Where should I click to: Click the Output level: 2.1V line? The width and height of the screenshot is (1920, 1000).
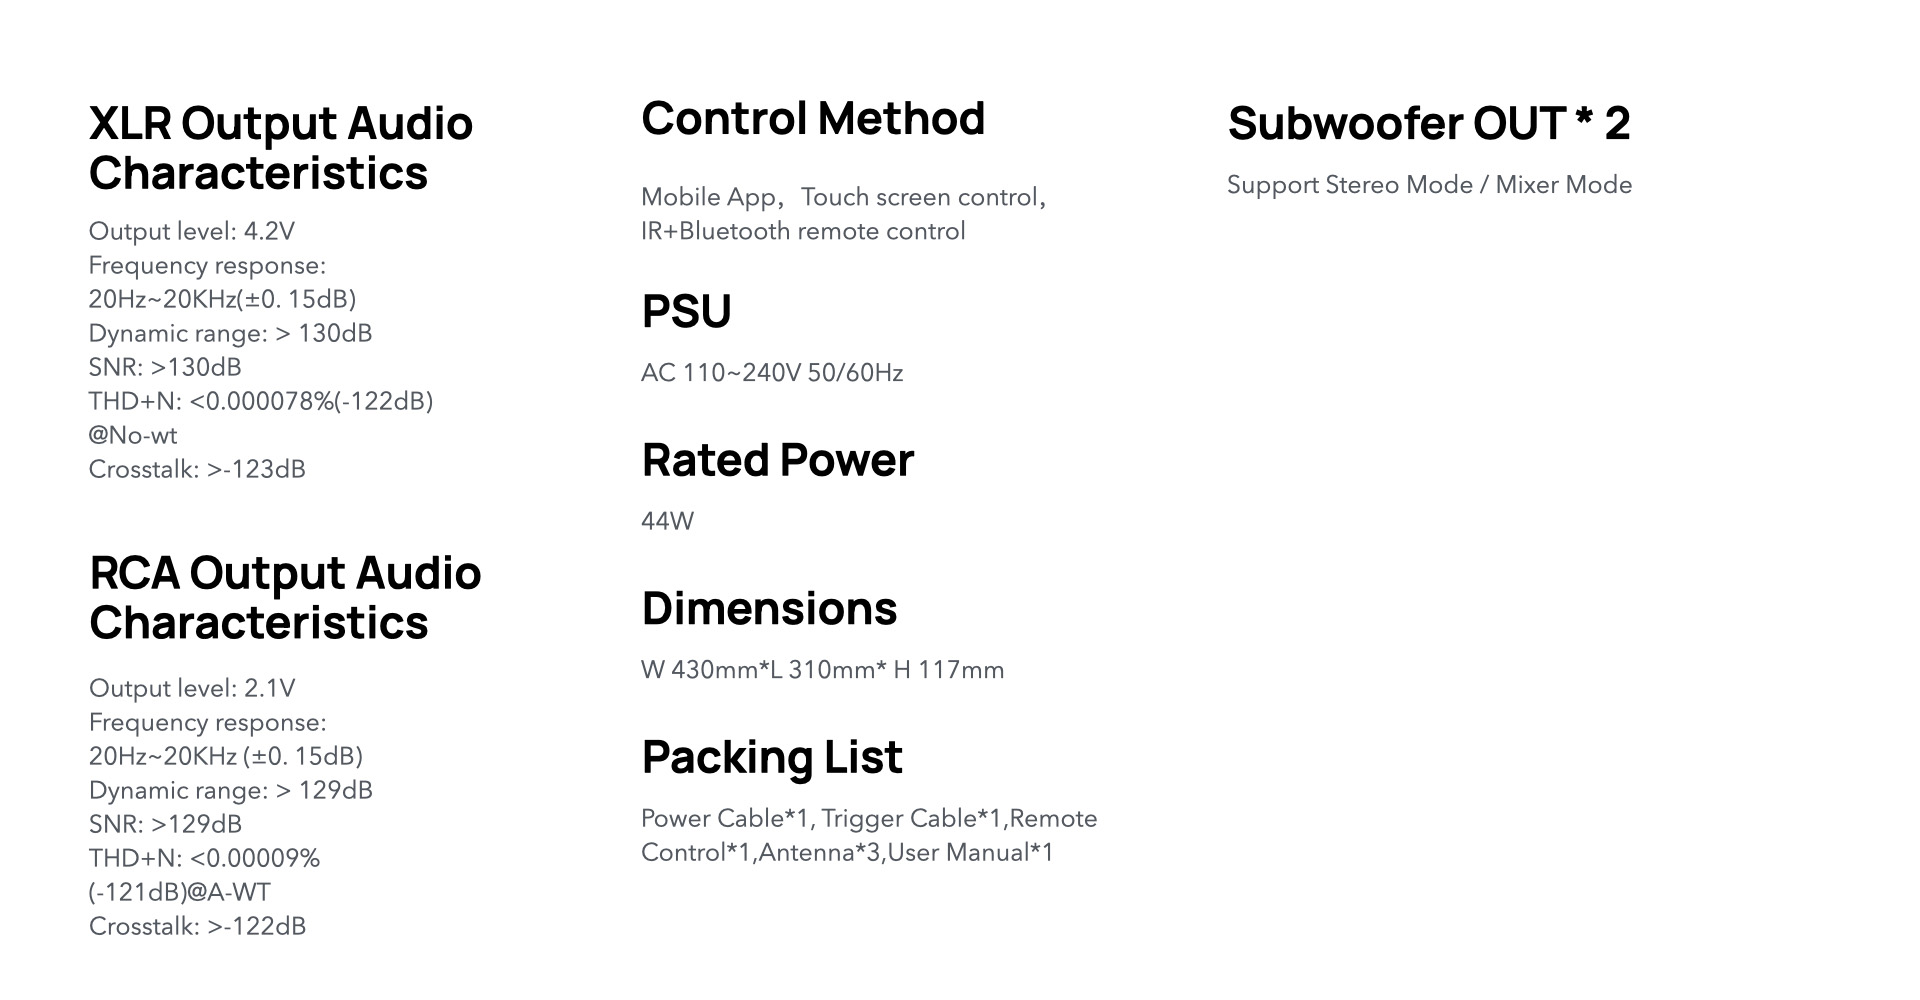click(192, 688)
